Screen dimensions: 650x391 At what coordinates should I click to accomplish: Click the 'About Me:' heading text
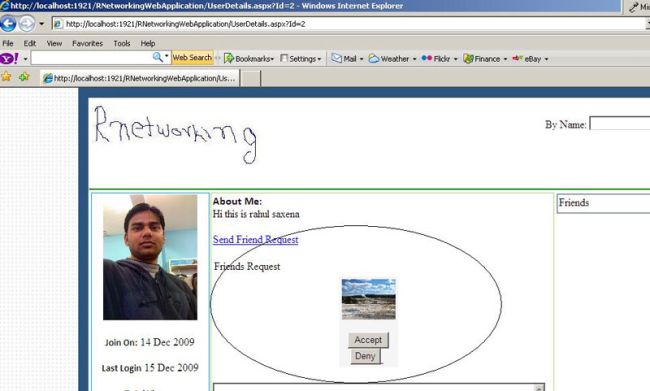(x=238, y=202)
